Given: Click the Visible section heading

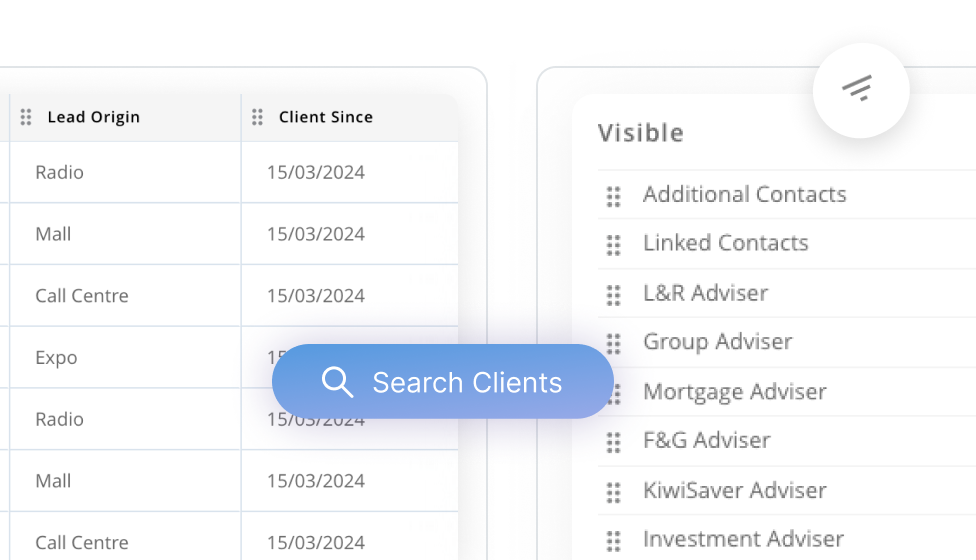Looking at the screenshot, I should [x=640, y=133].
